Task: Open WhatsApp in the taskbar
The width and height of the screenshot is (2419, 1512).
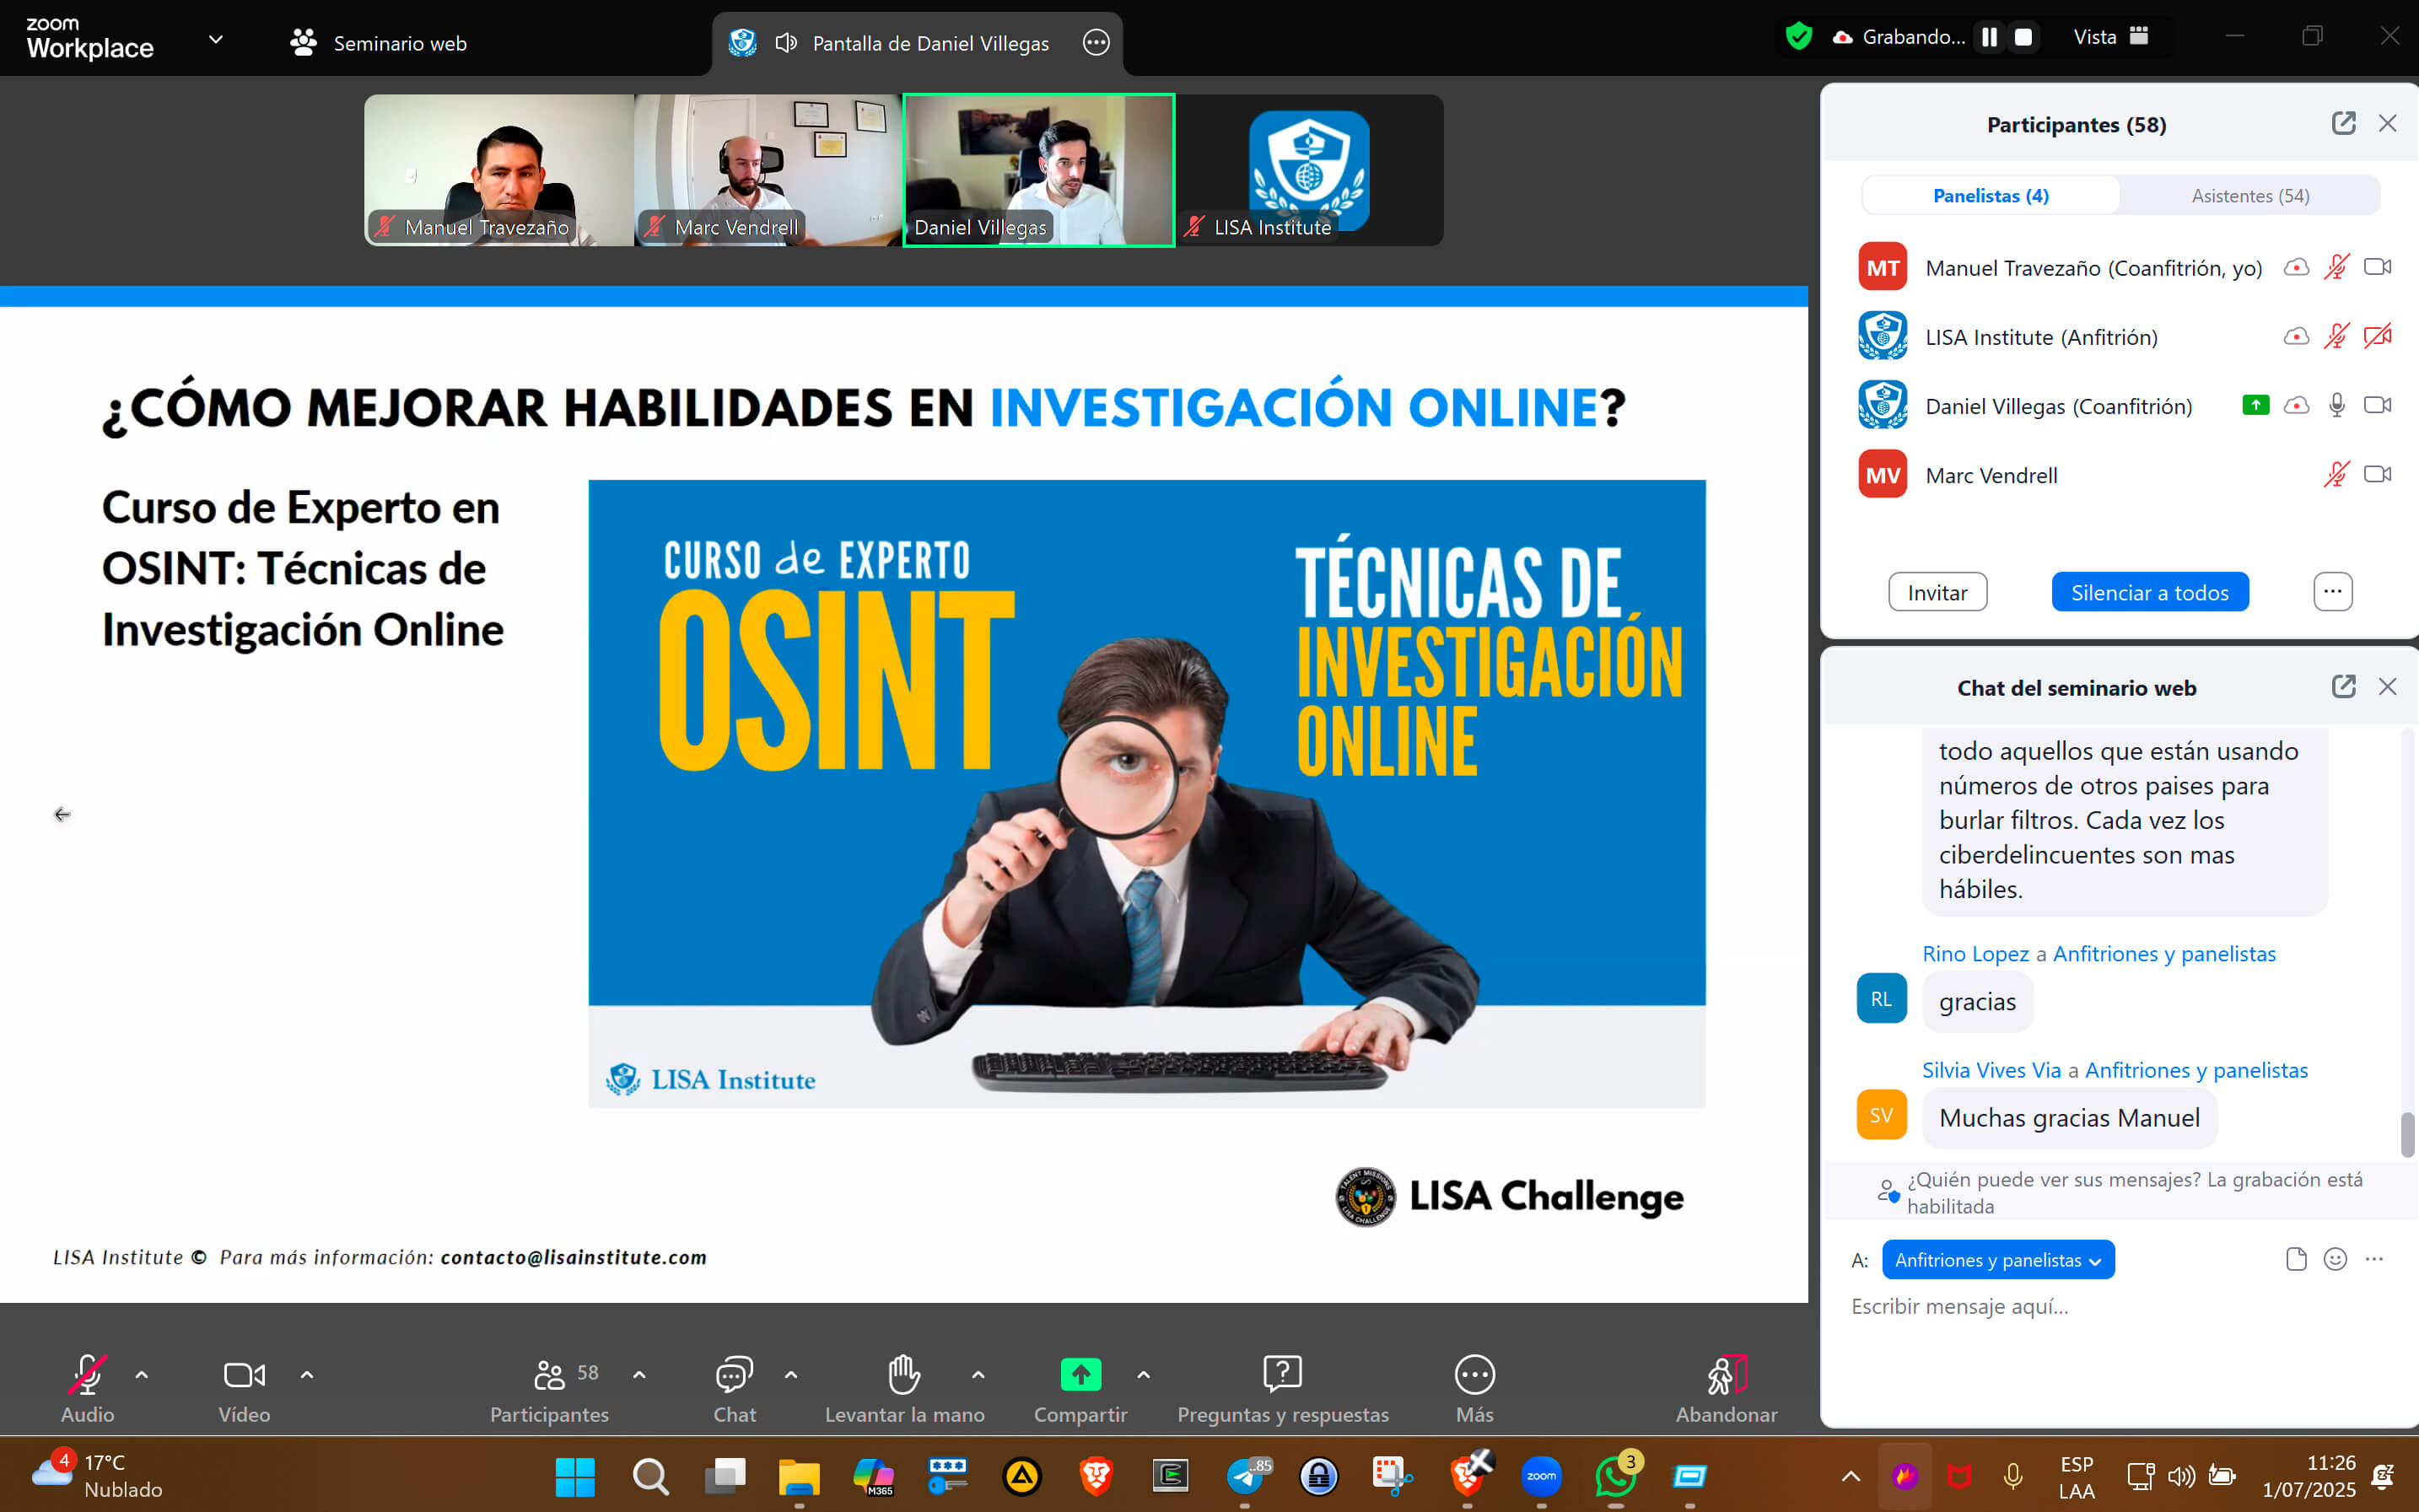Action: point(1616,1475)
